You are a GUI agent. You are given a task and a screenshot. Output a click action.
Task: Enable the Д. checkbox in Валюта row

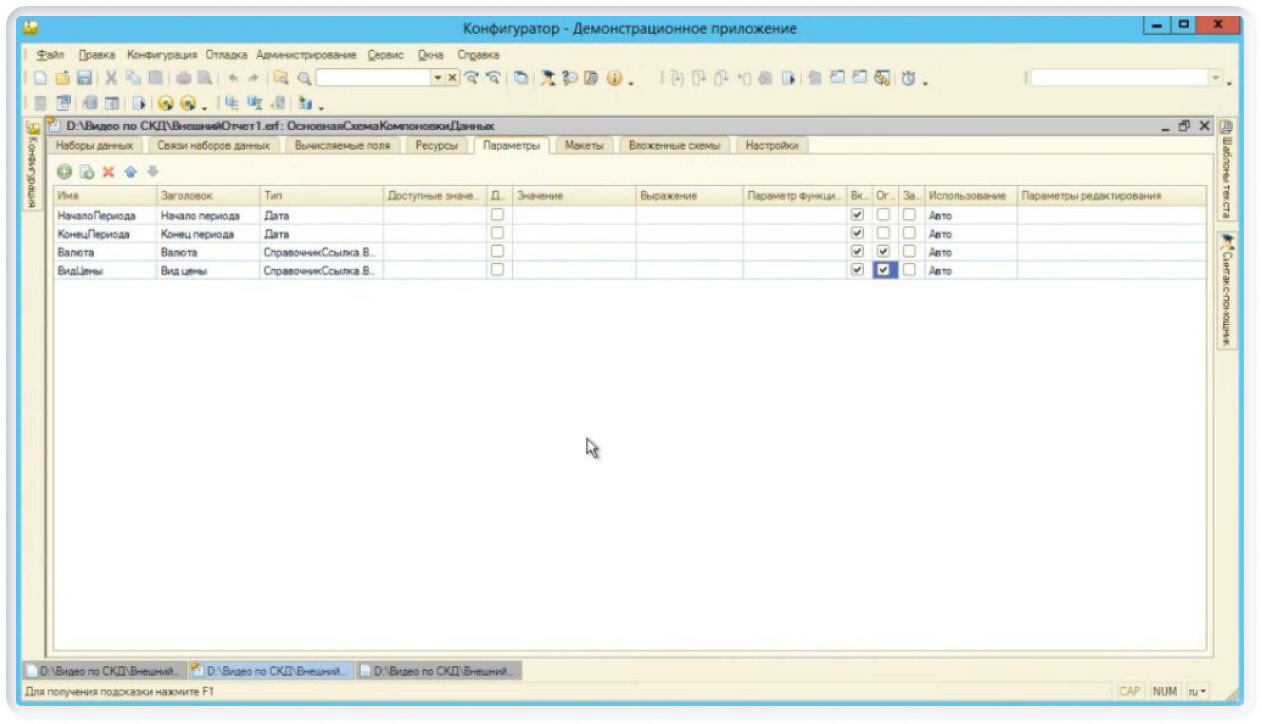[x=497, y=252]
